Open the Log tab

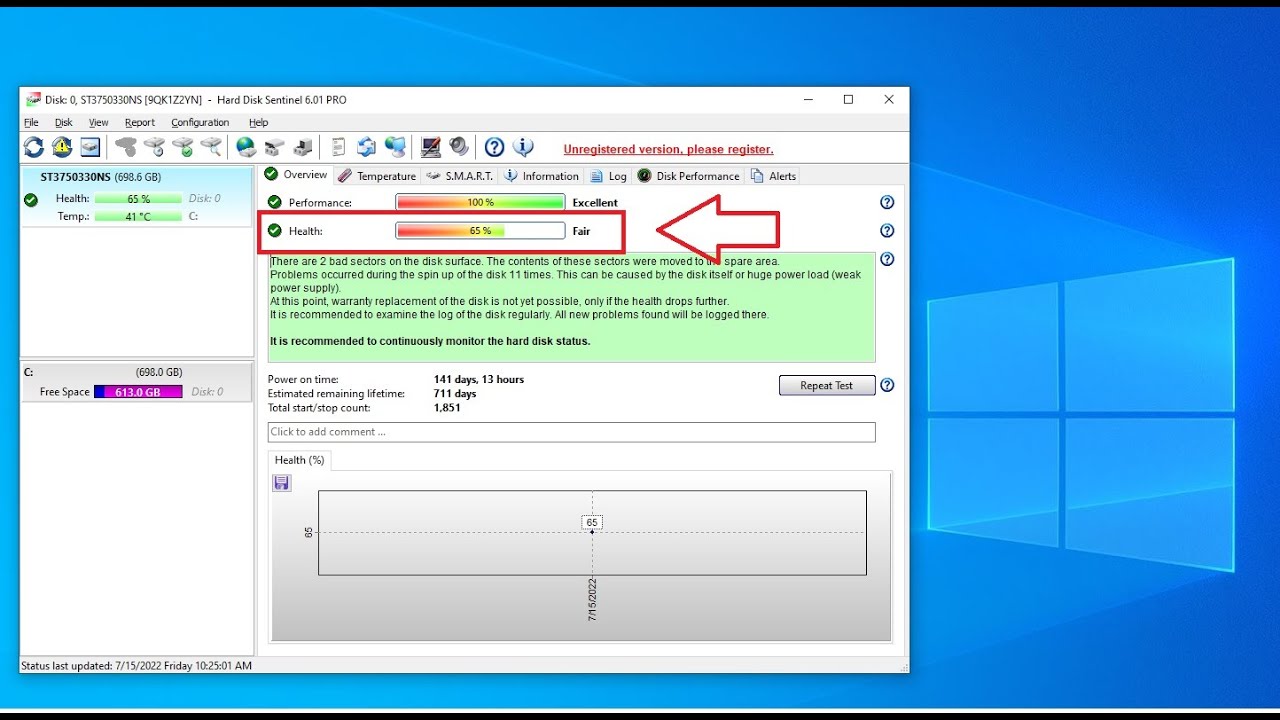609,176
